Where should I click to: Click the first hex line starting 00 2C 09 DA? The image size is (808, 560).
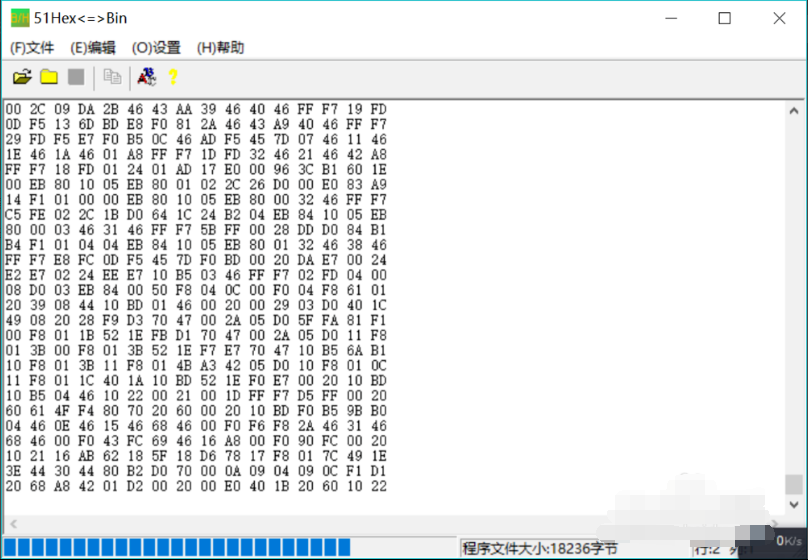point(196,109)
